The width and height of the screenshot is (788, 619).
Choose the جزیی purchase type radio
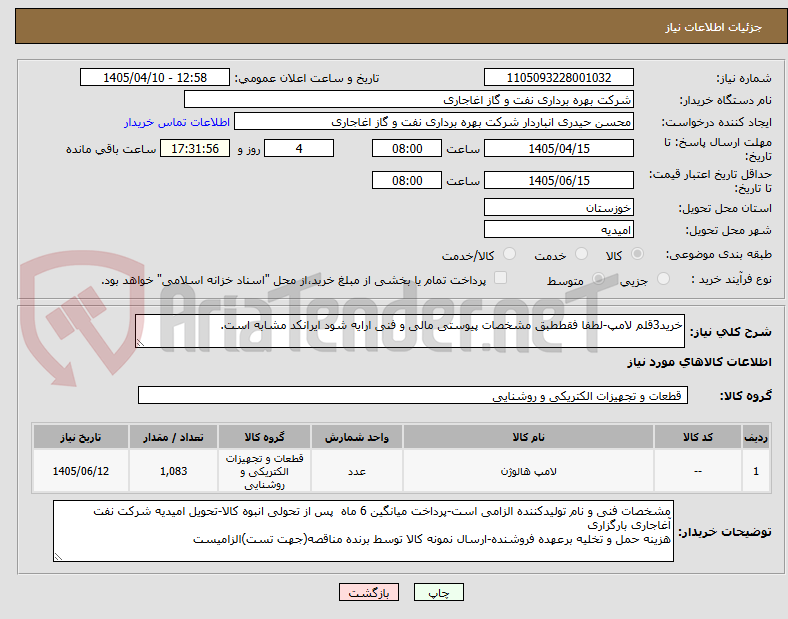click(663, 279)
